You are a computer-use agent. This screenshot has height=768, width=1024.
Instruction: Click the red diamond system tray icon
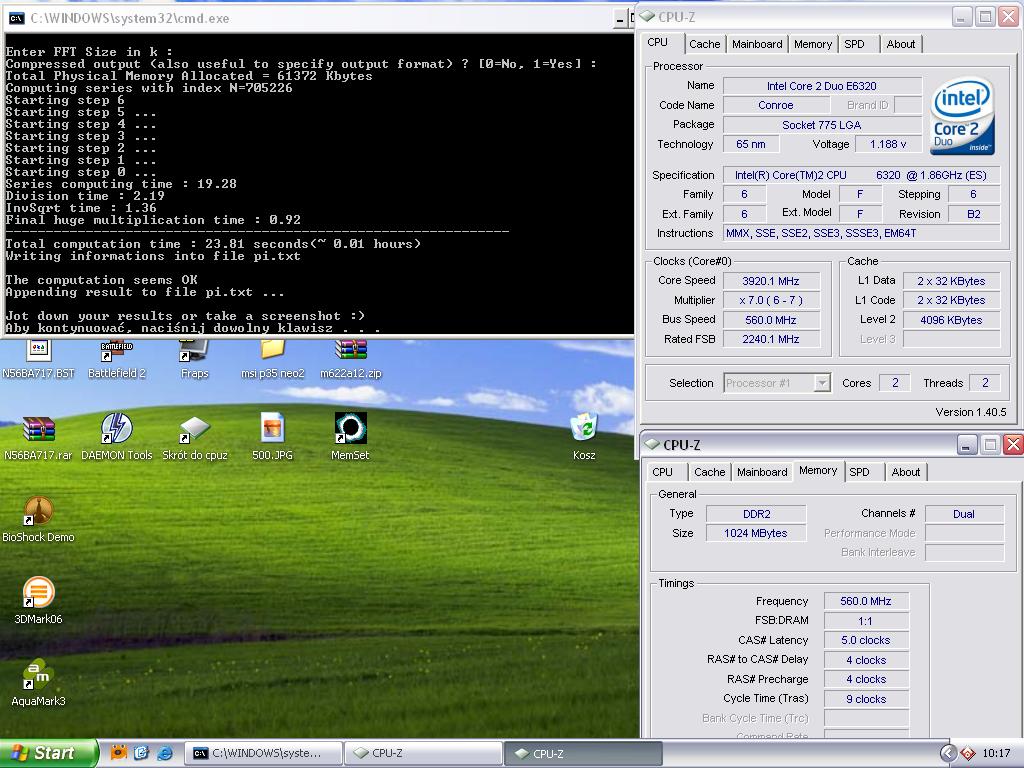pyautogui.click(x=968, y=754)
